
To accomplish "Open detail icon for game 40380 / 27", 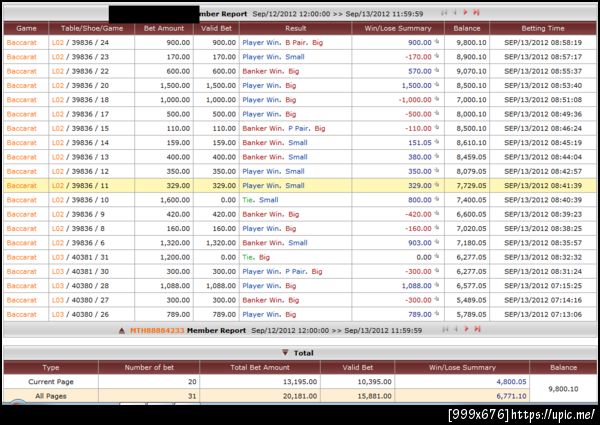I will 437,299.
